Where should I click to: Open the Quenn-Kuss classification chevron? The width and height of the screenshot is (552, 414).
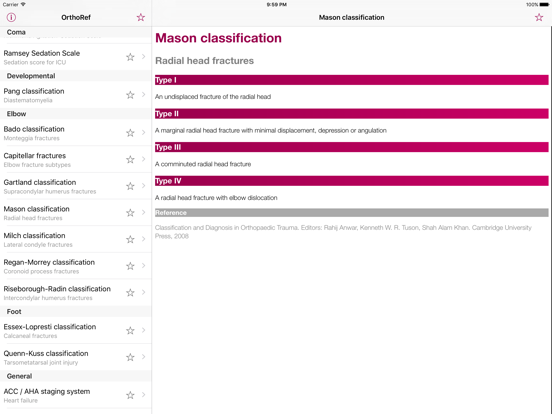144,357
